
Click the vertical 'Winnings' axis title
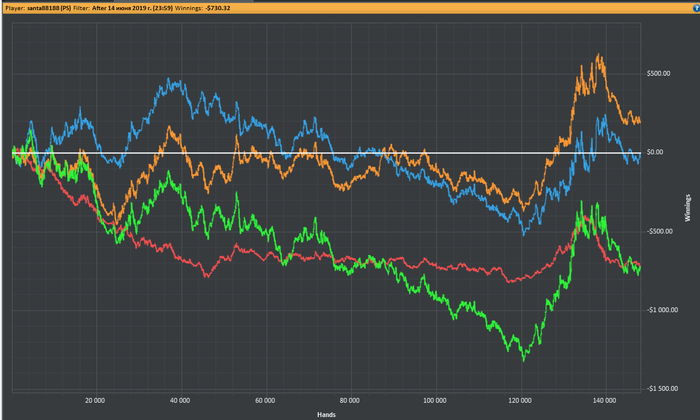click(x=688, y=208)
